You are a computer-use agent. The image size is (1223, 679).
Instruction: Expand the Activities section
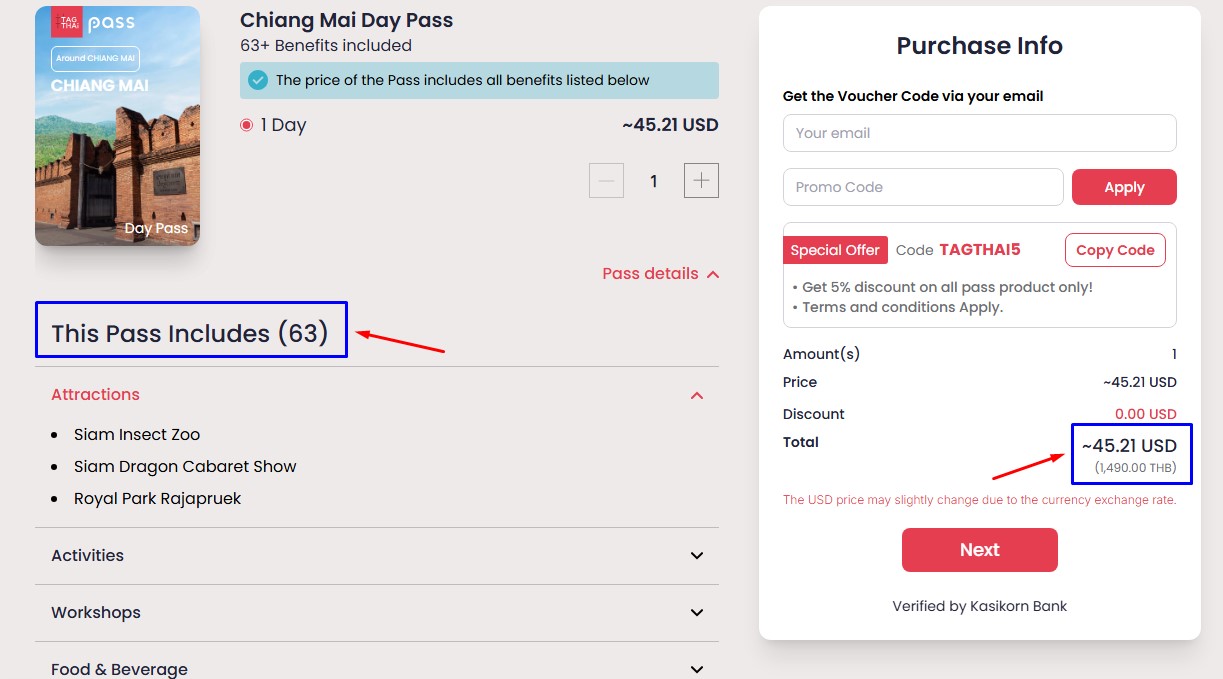tap(377, 556)
